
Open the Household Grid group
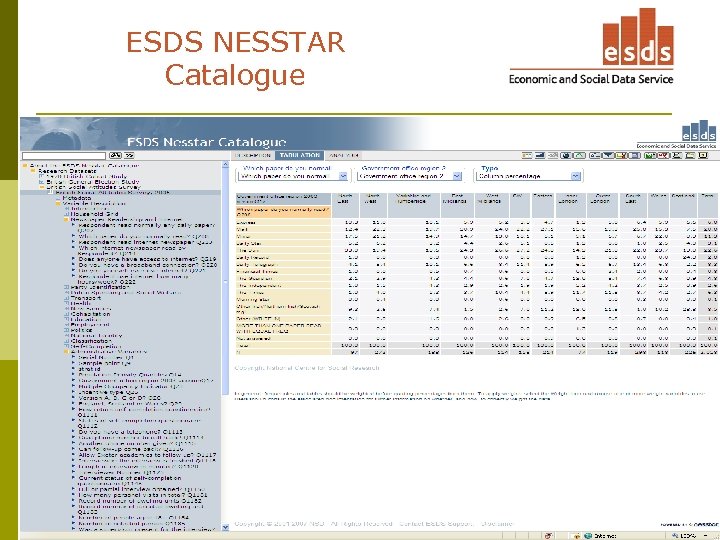click(94, 214)
